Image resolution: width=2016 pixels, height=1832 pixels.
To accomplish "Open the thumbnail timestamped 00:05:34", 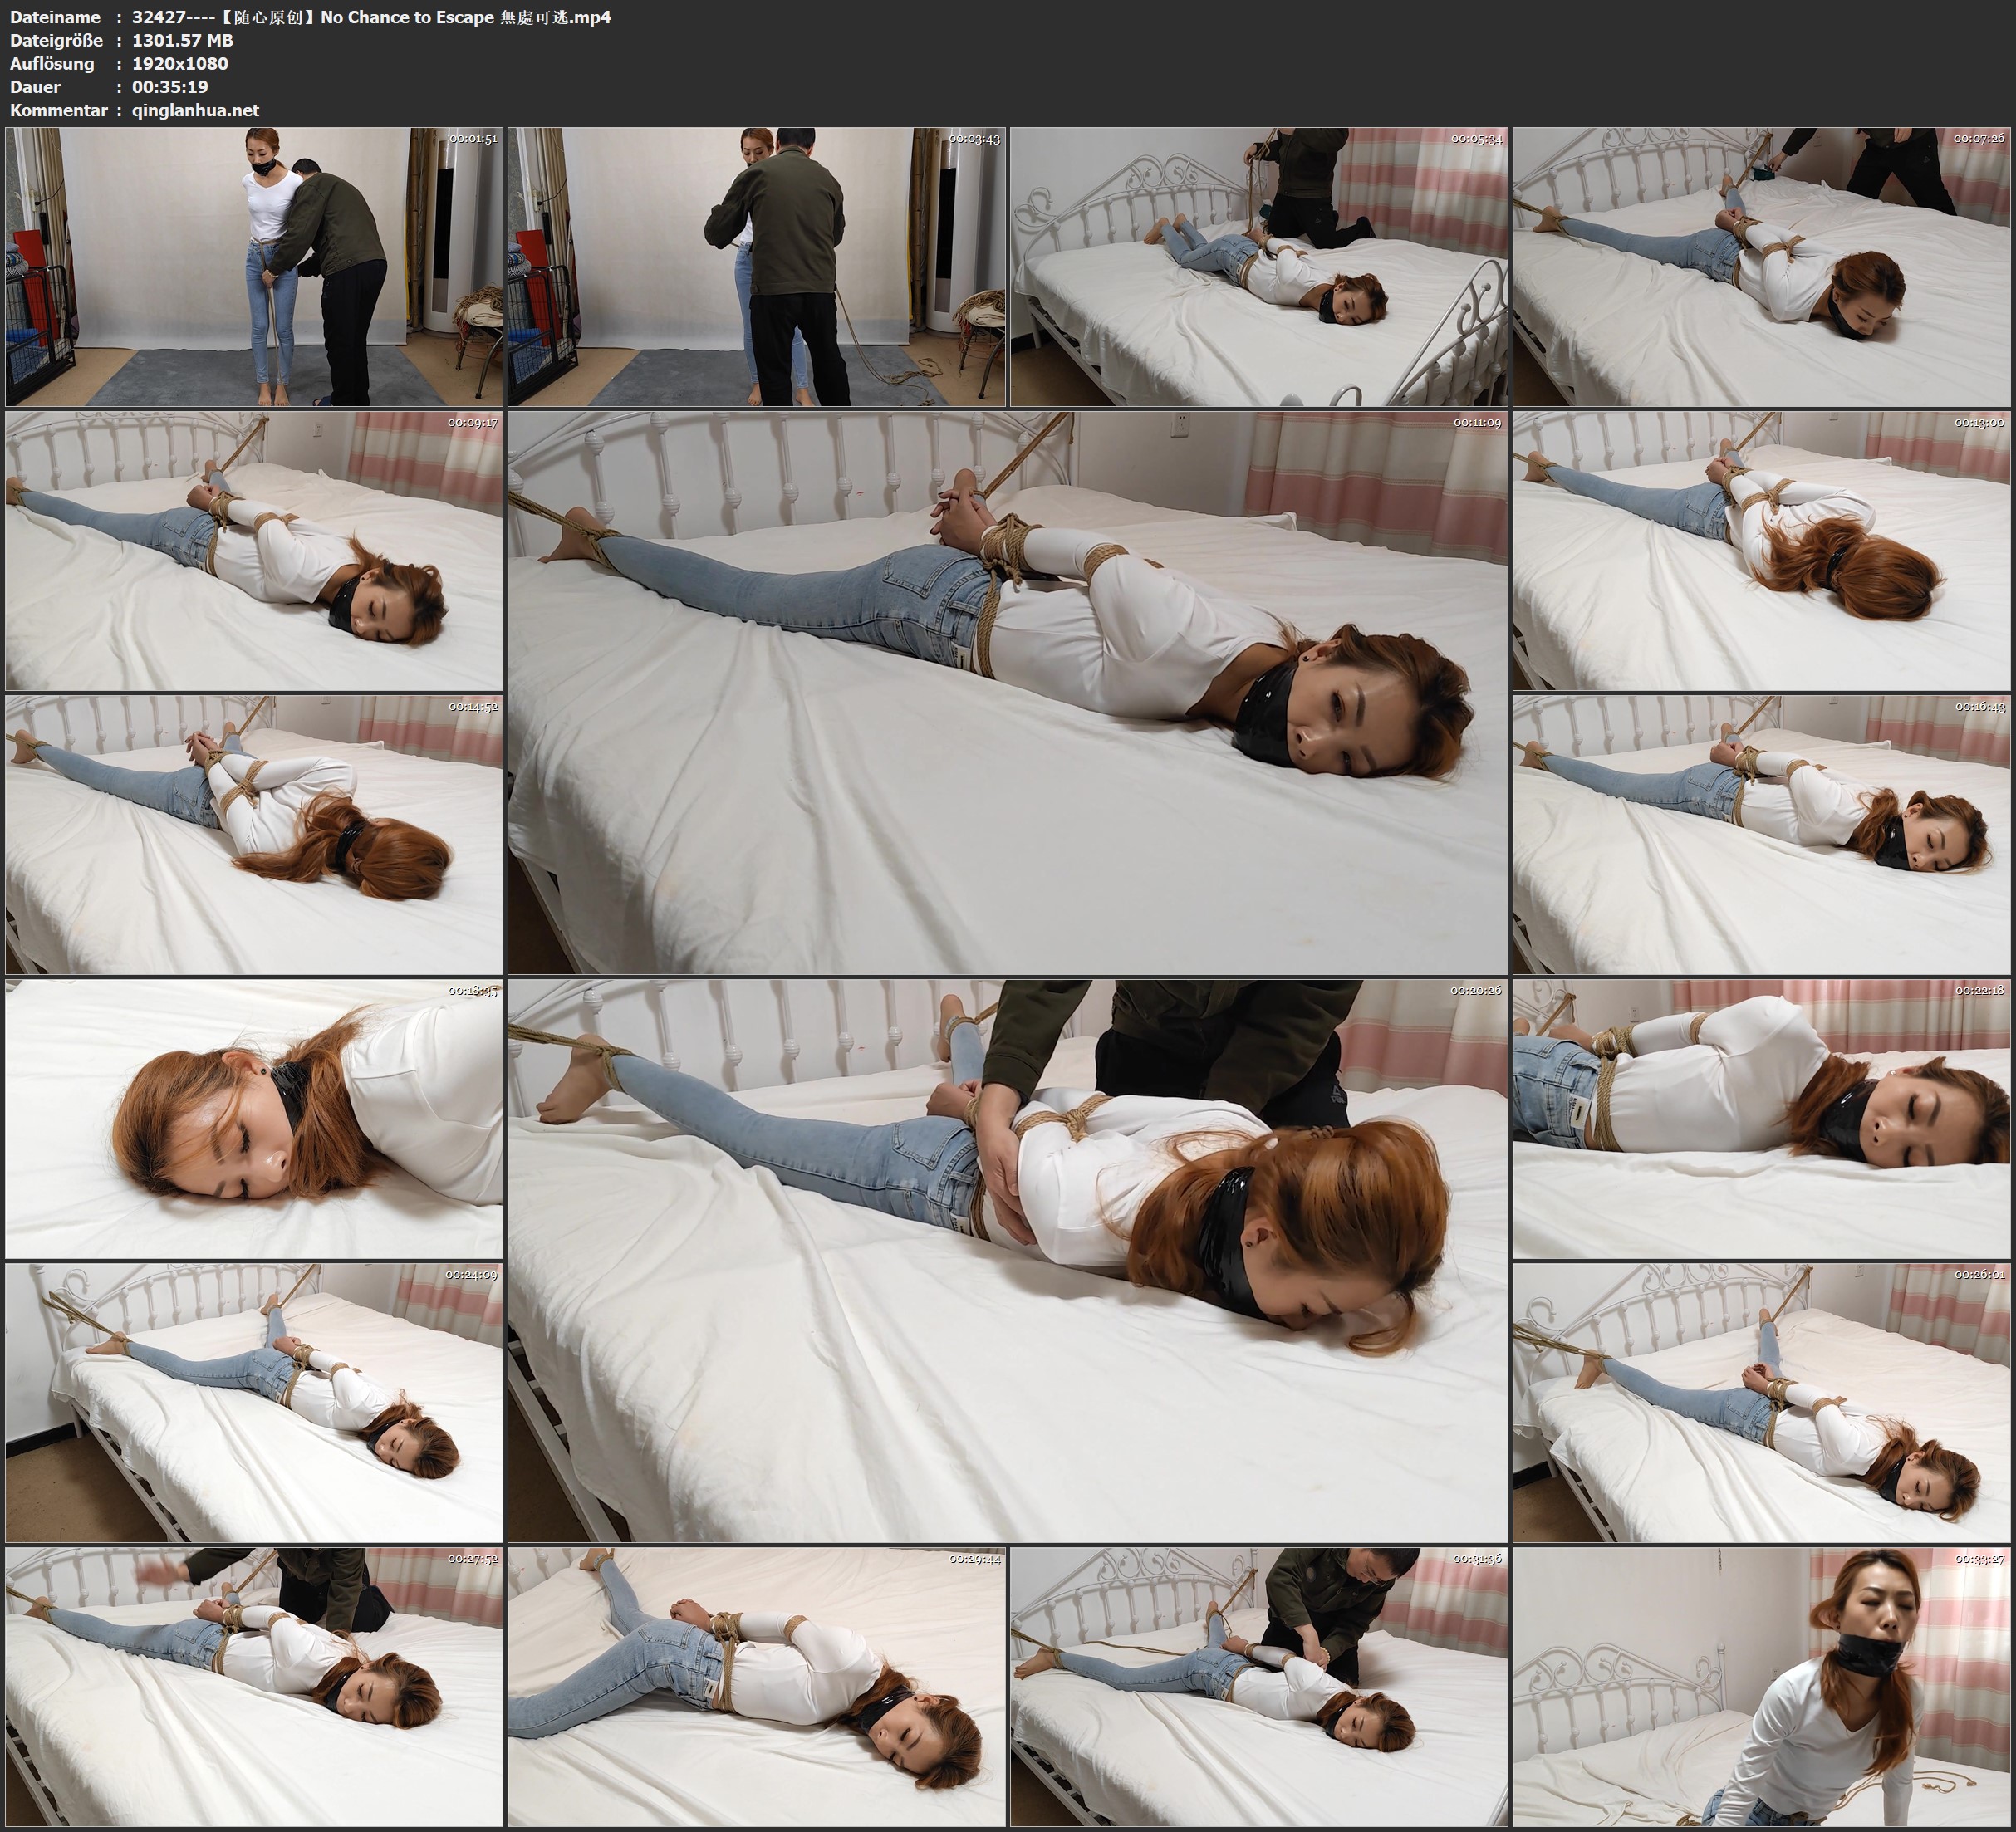I will pos(1258,266).
